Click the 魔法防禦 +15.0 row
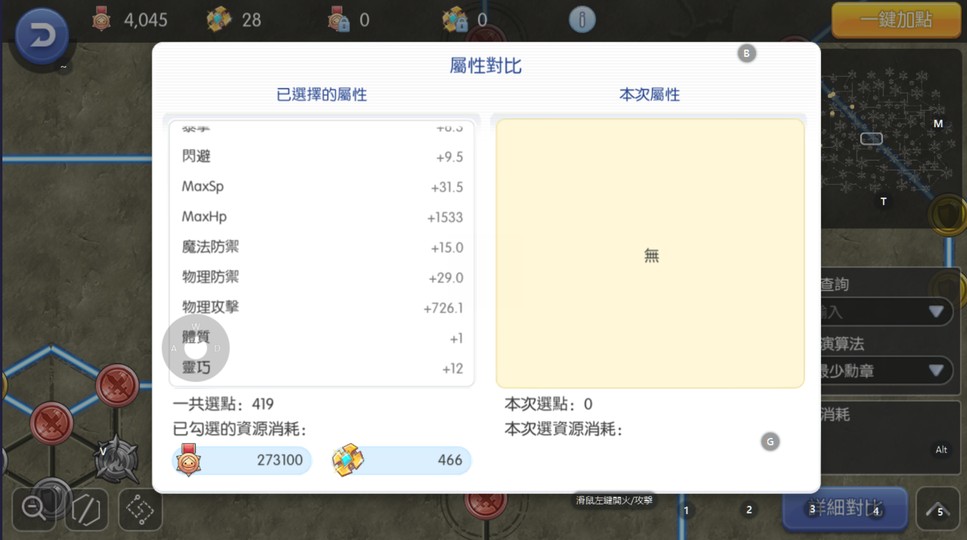The height and width of the screenshot is (540, 967). point(322,247)
